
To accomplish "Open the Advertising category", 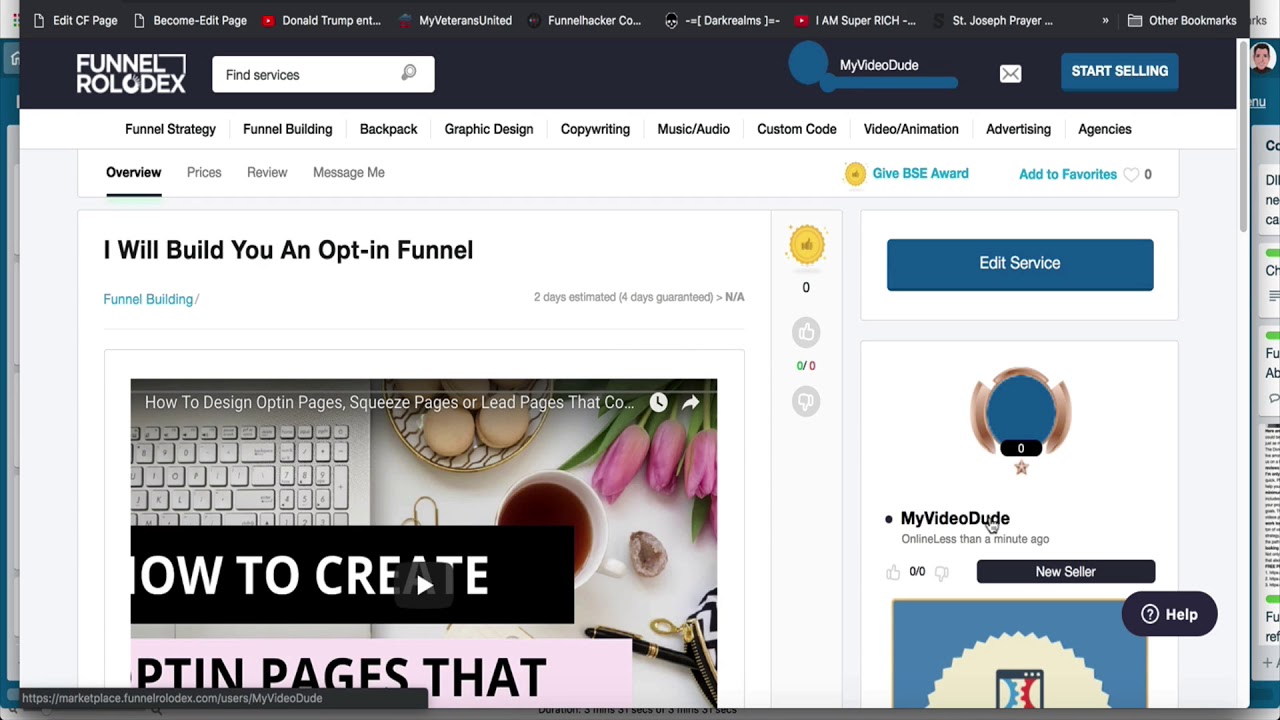I will click(x=1018, y=129).
